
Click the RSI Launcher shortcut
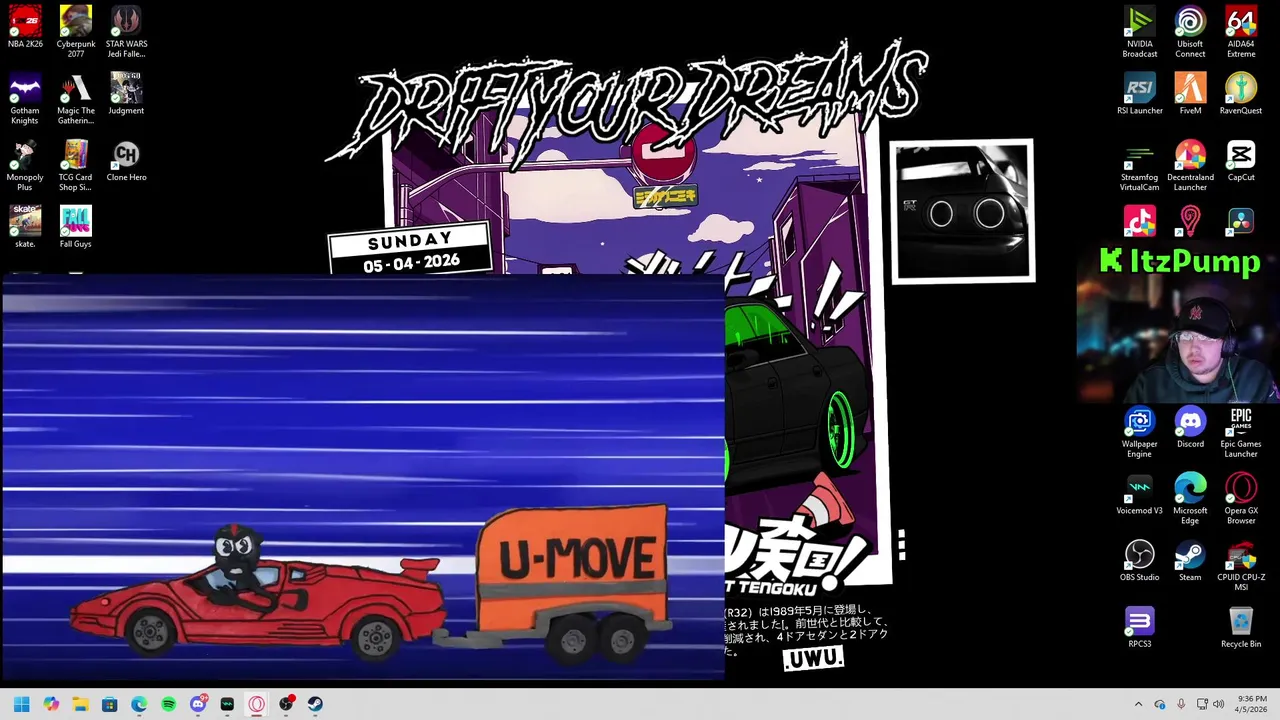[1139, 94]
